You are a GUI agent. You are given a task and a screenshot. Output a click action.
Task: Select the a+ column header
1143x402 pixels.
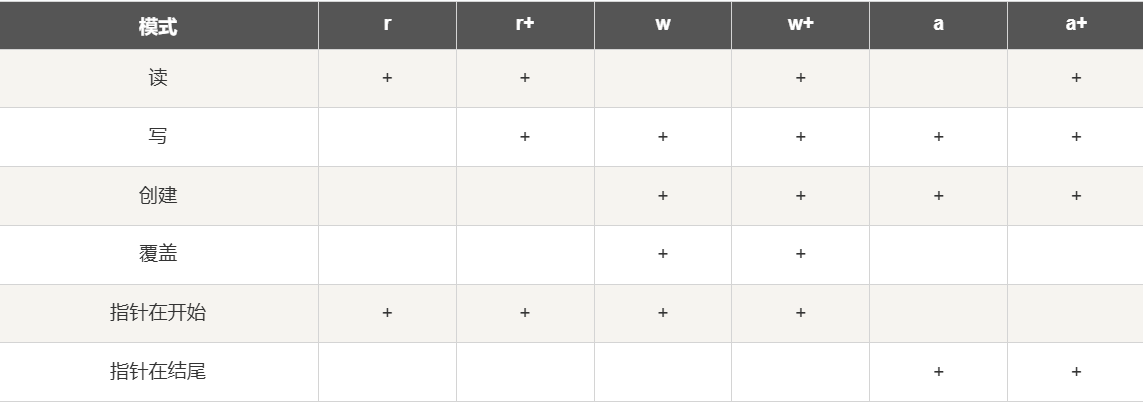pos(1076,24)
